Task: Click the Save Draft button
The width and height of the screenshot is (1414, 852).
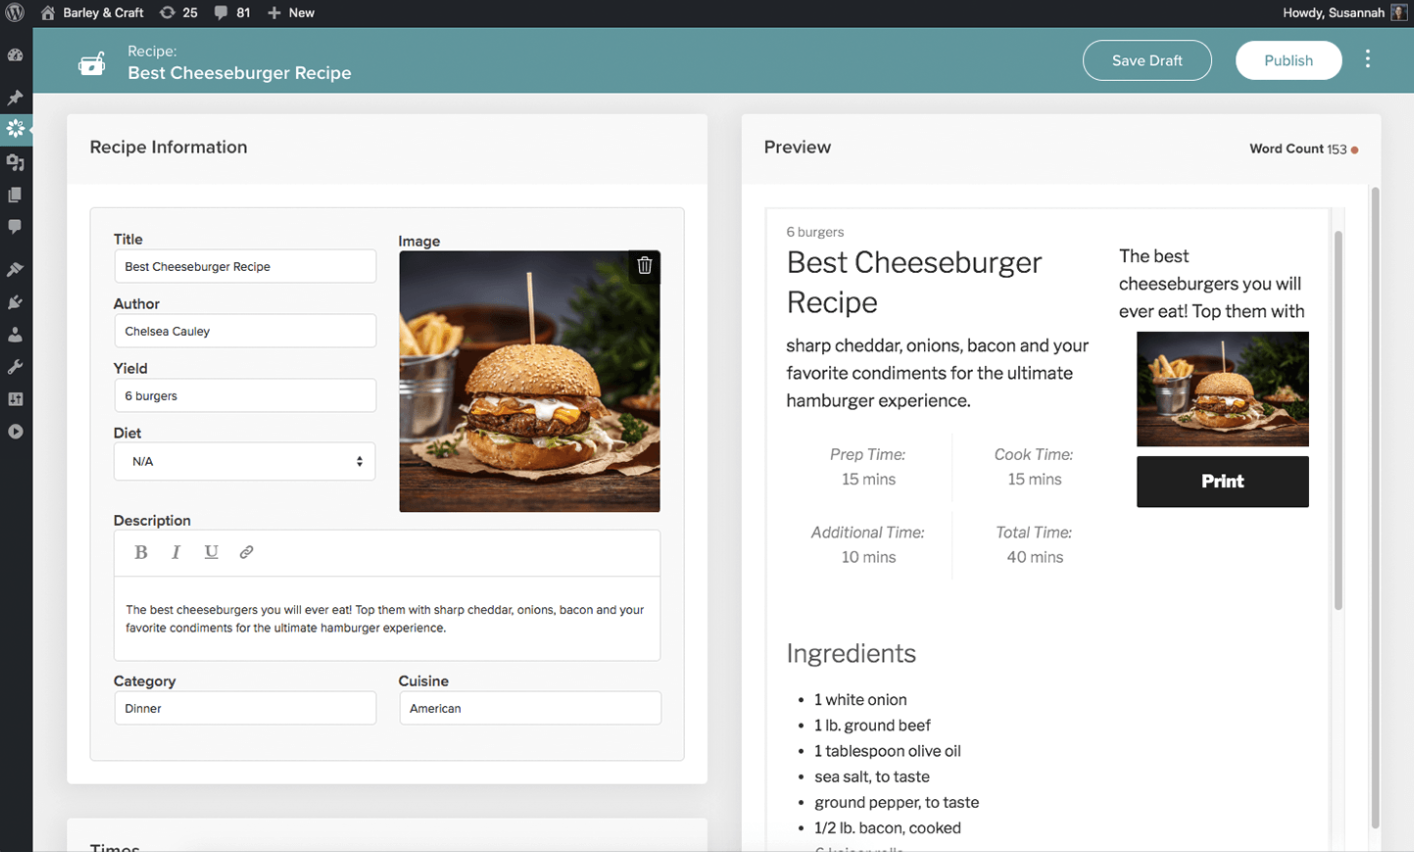Action: 1147,60
